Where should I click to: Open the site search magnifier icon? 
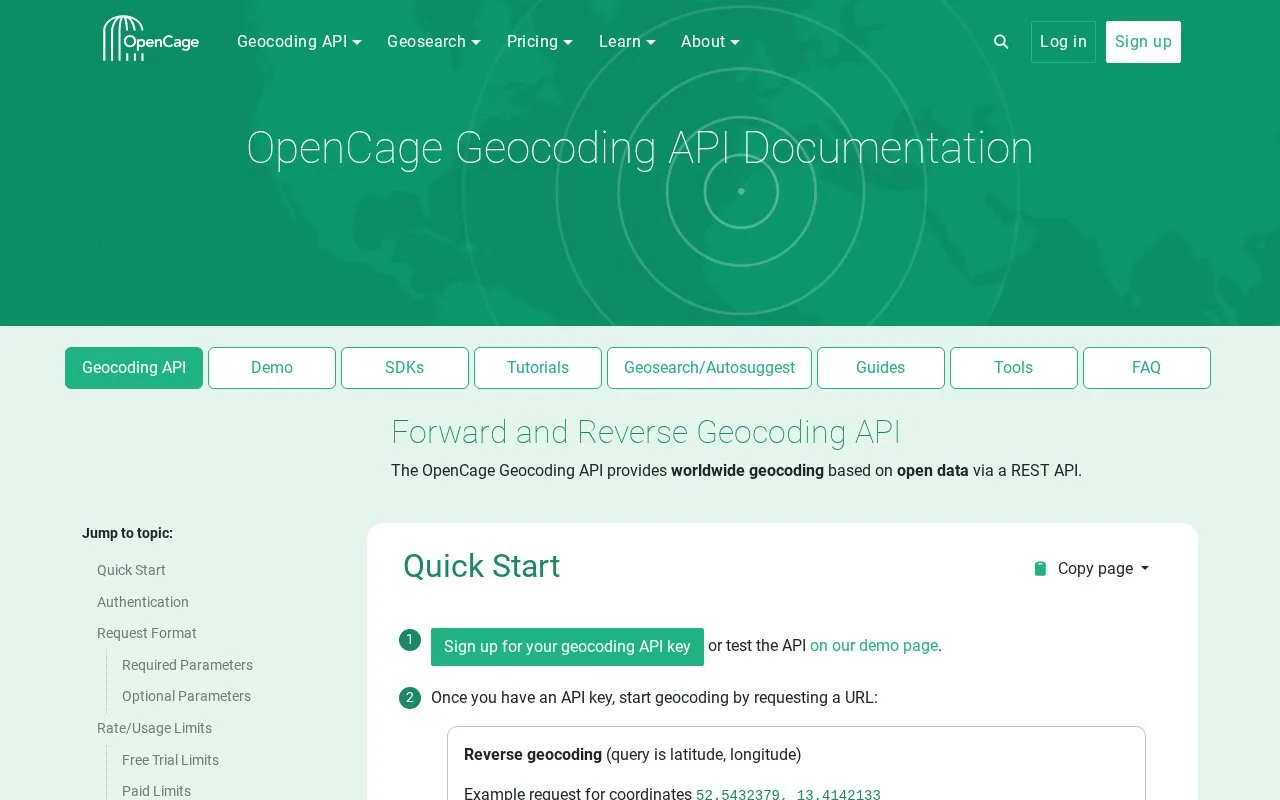tap(1001, 42)
